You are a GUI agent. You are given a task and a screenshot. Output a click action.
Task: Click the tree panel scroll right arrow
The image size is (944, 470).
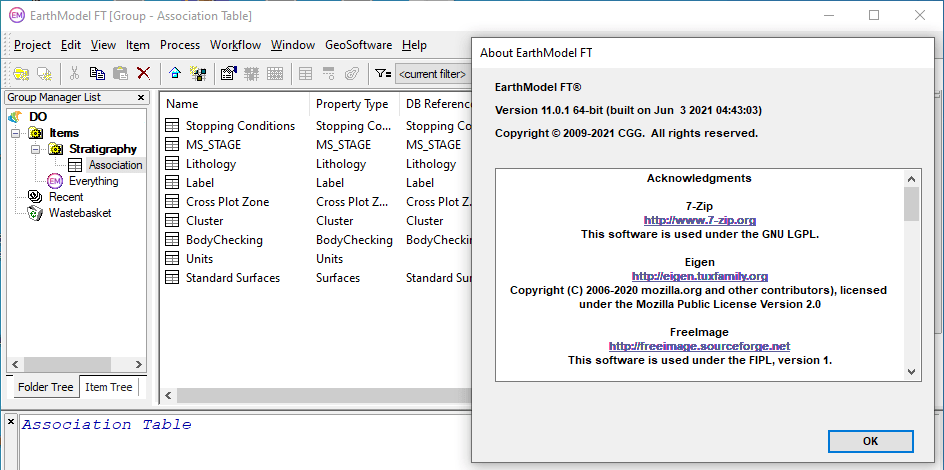tap(138, 364)
